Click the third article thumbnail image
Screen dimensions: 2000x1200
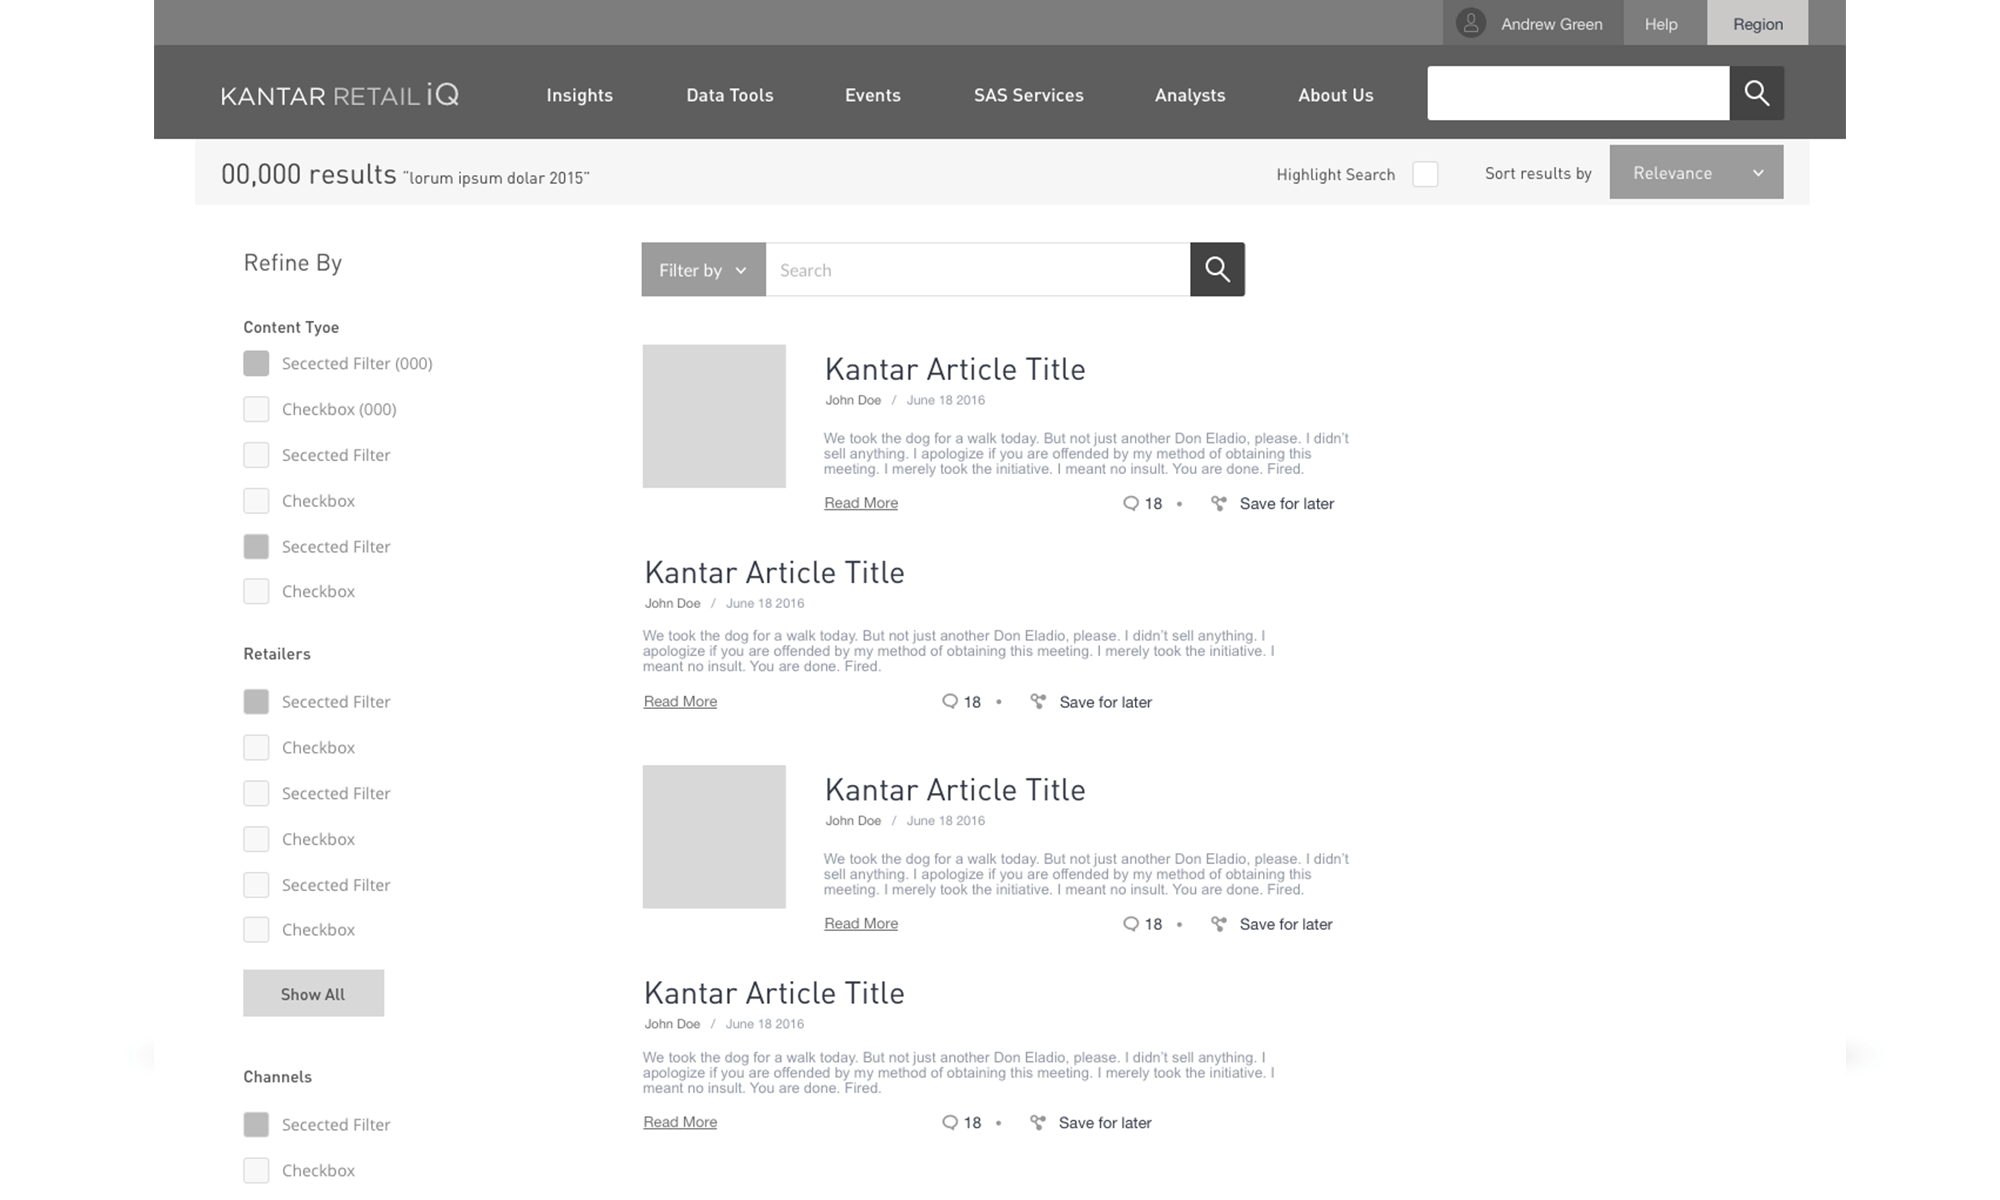point(714,837)
